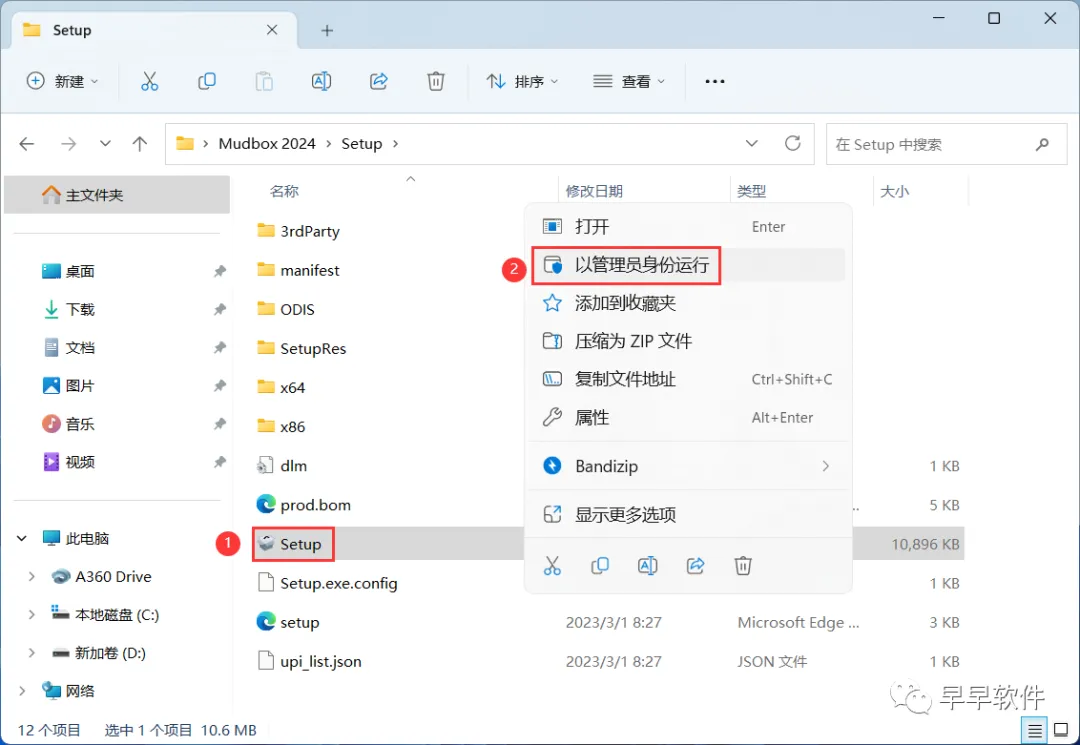Select the x64 folder

292,388
